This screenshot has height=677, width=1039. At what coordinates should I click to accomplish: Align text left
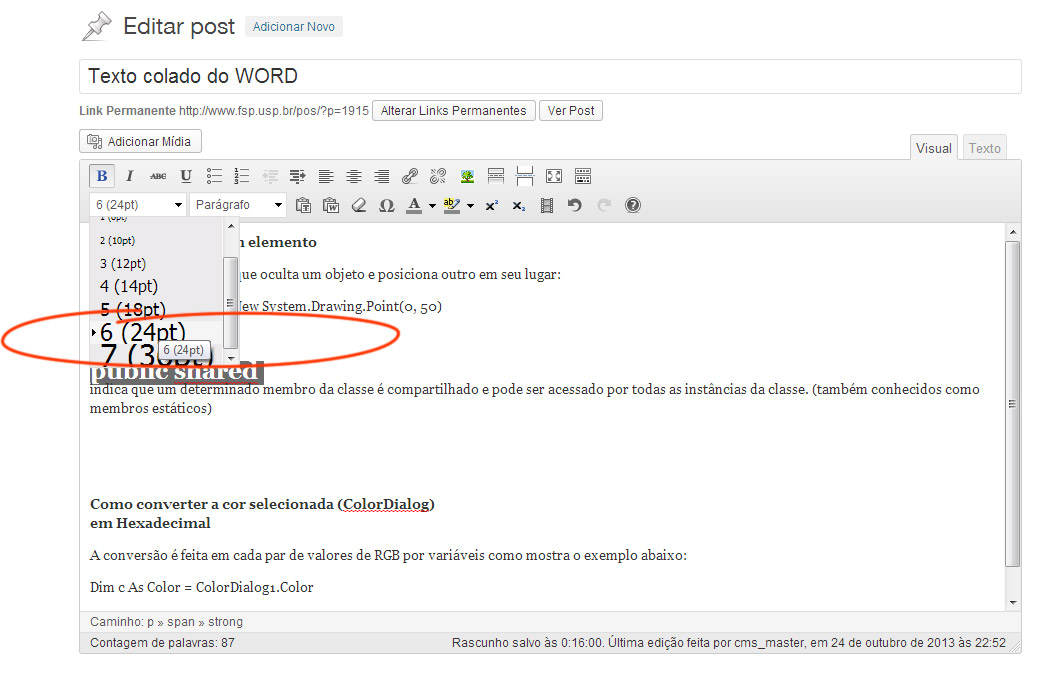(x=325, y=176)
